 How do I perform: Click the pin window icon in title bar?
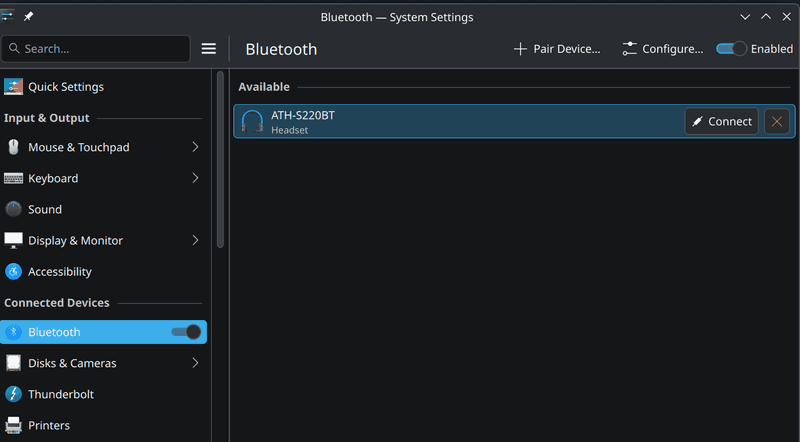coord(28,16)
